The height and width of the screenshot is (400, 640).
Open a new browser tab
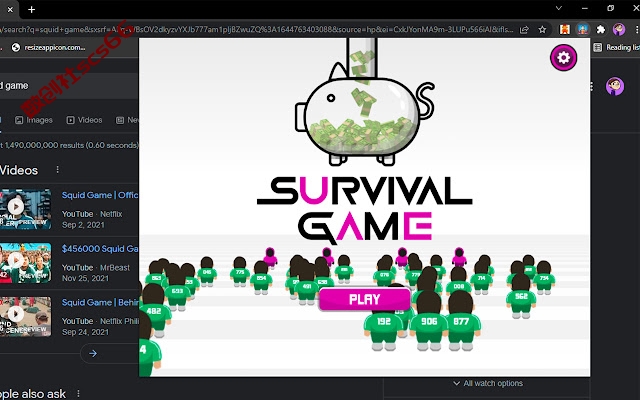pos(31,9)
